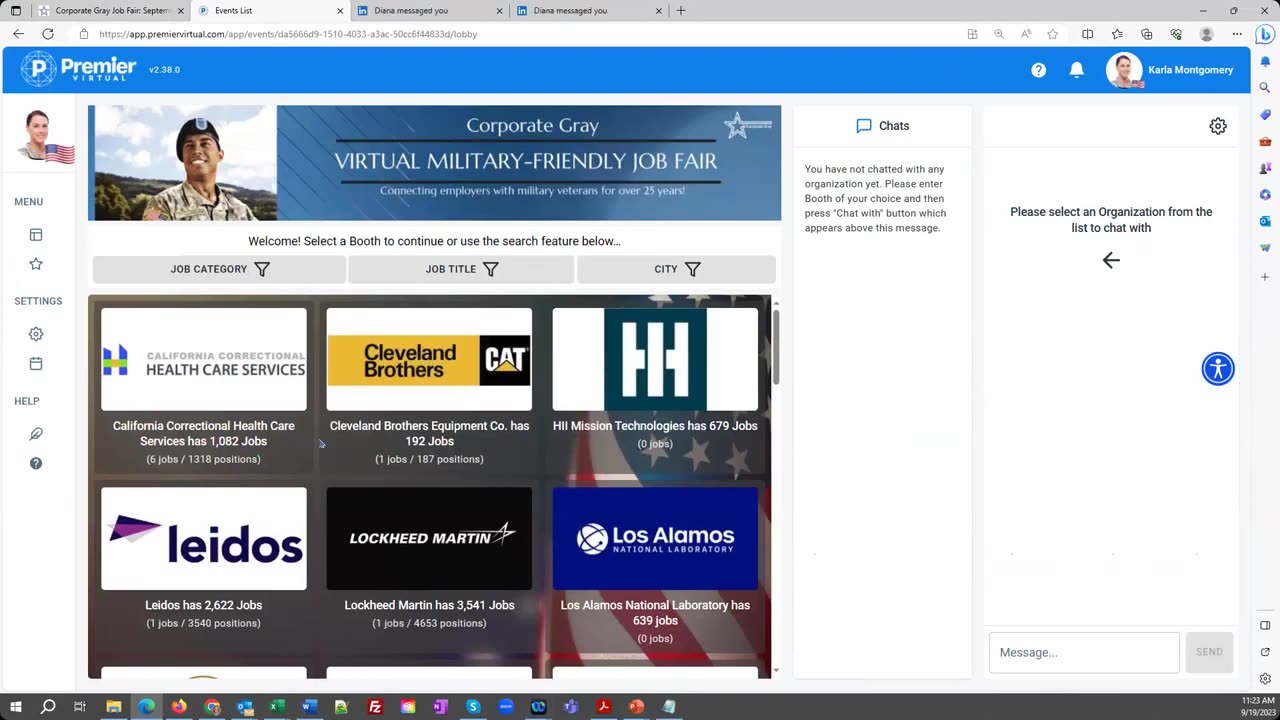The height and width of the screenshot is (720, 1280).
Task: Open JOB CATEGORY filter
Action: [219, 269]
